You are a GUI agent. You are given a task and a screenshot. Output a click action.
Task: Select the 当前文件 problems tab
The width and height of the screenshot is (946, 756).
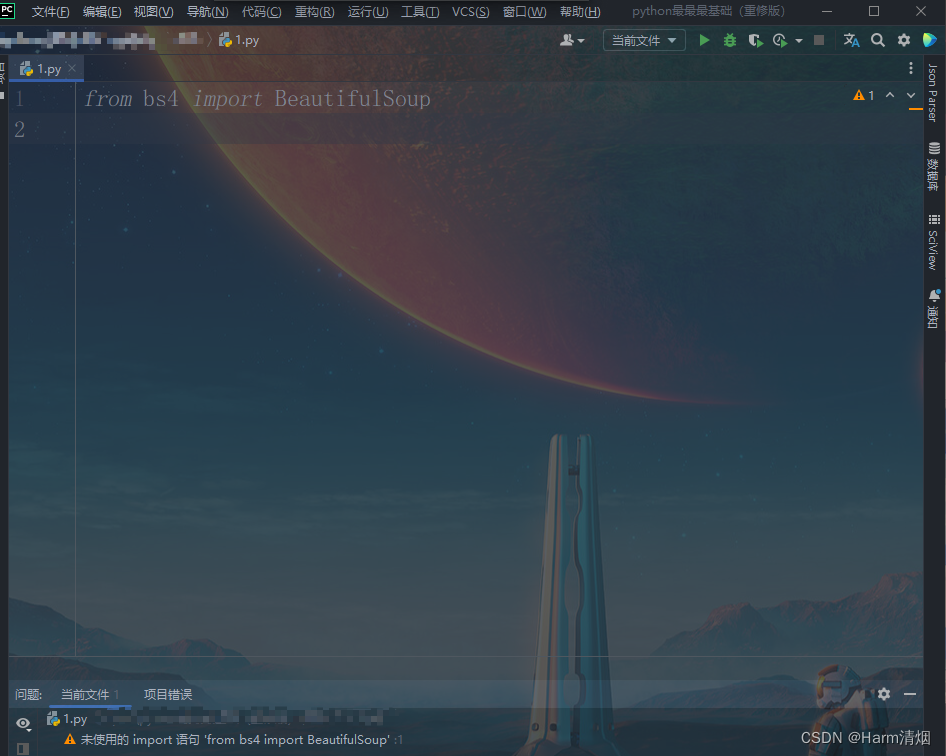click(90, 694)
